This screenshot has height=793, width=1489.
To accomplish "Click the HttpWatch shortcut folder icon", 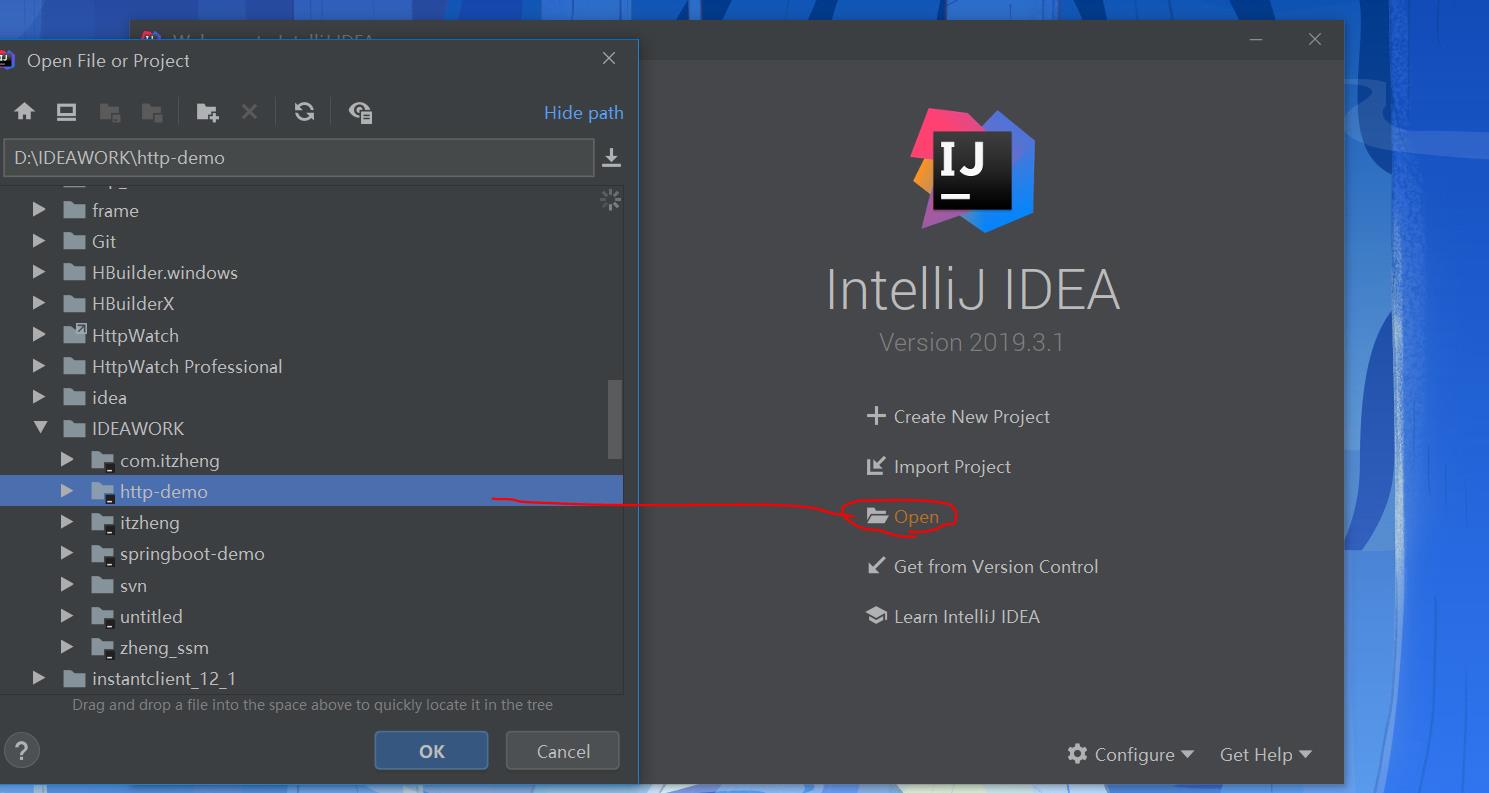I will pyautogui.click(x=74, y=335).
